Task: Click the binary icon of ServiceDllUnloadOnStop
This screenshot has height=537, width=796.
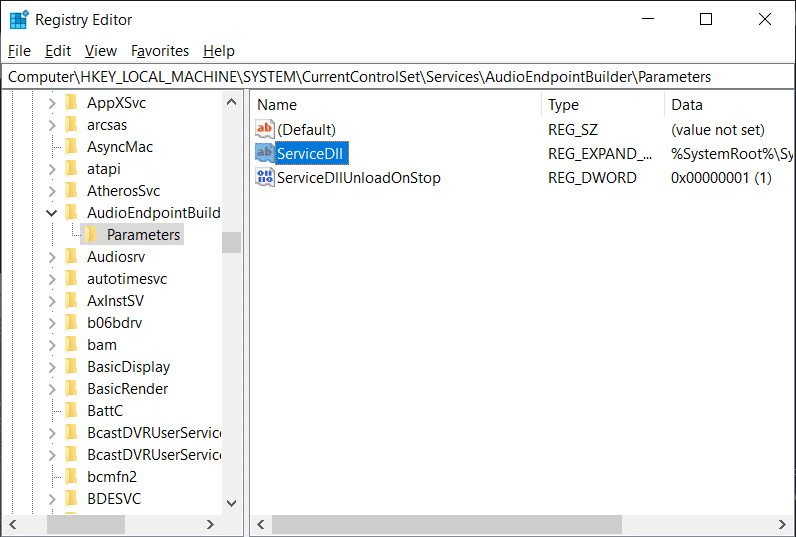Action: (264, 177)
